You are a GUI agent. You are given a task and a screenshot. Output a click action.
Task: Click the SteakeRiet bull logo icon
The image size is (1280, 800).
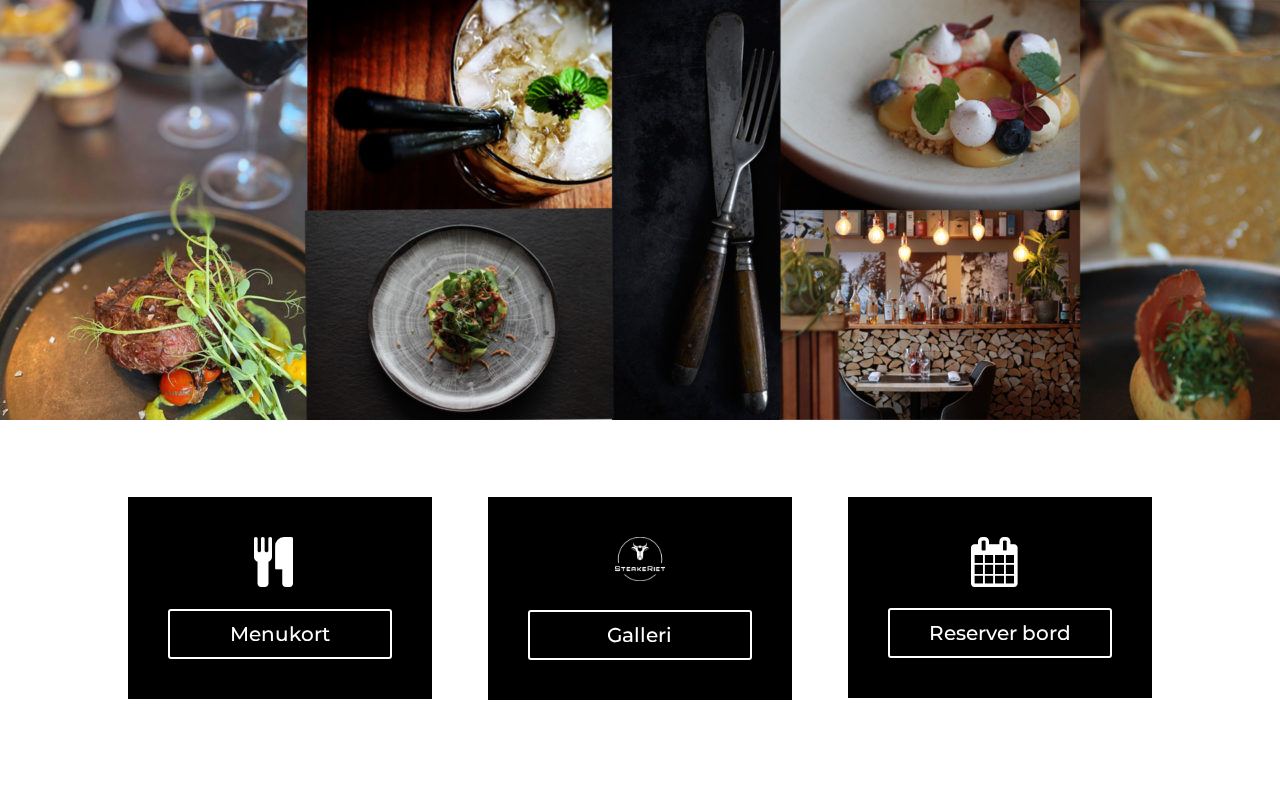640,559
